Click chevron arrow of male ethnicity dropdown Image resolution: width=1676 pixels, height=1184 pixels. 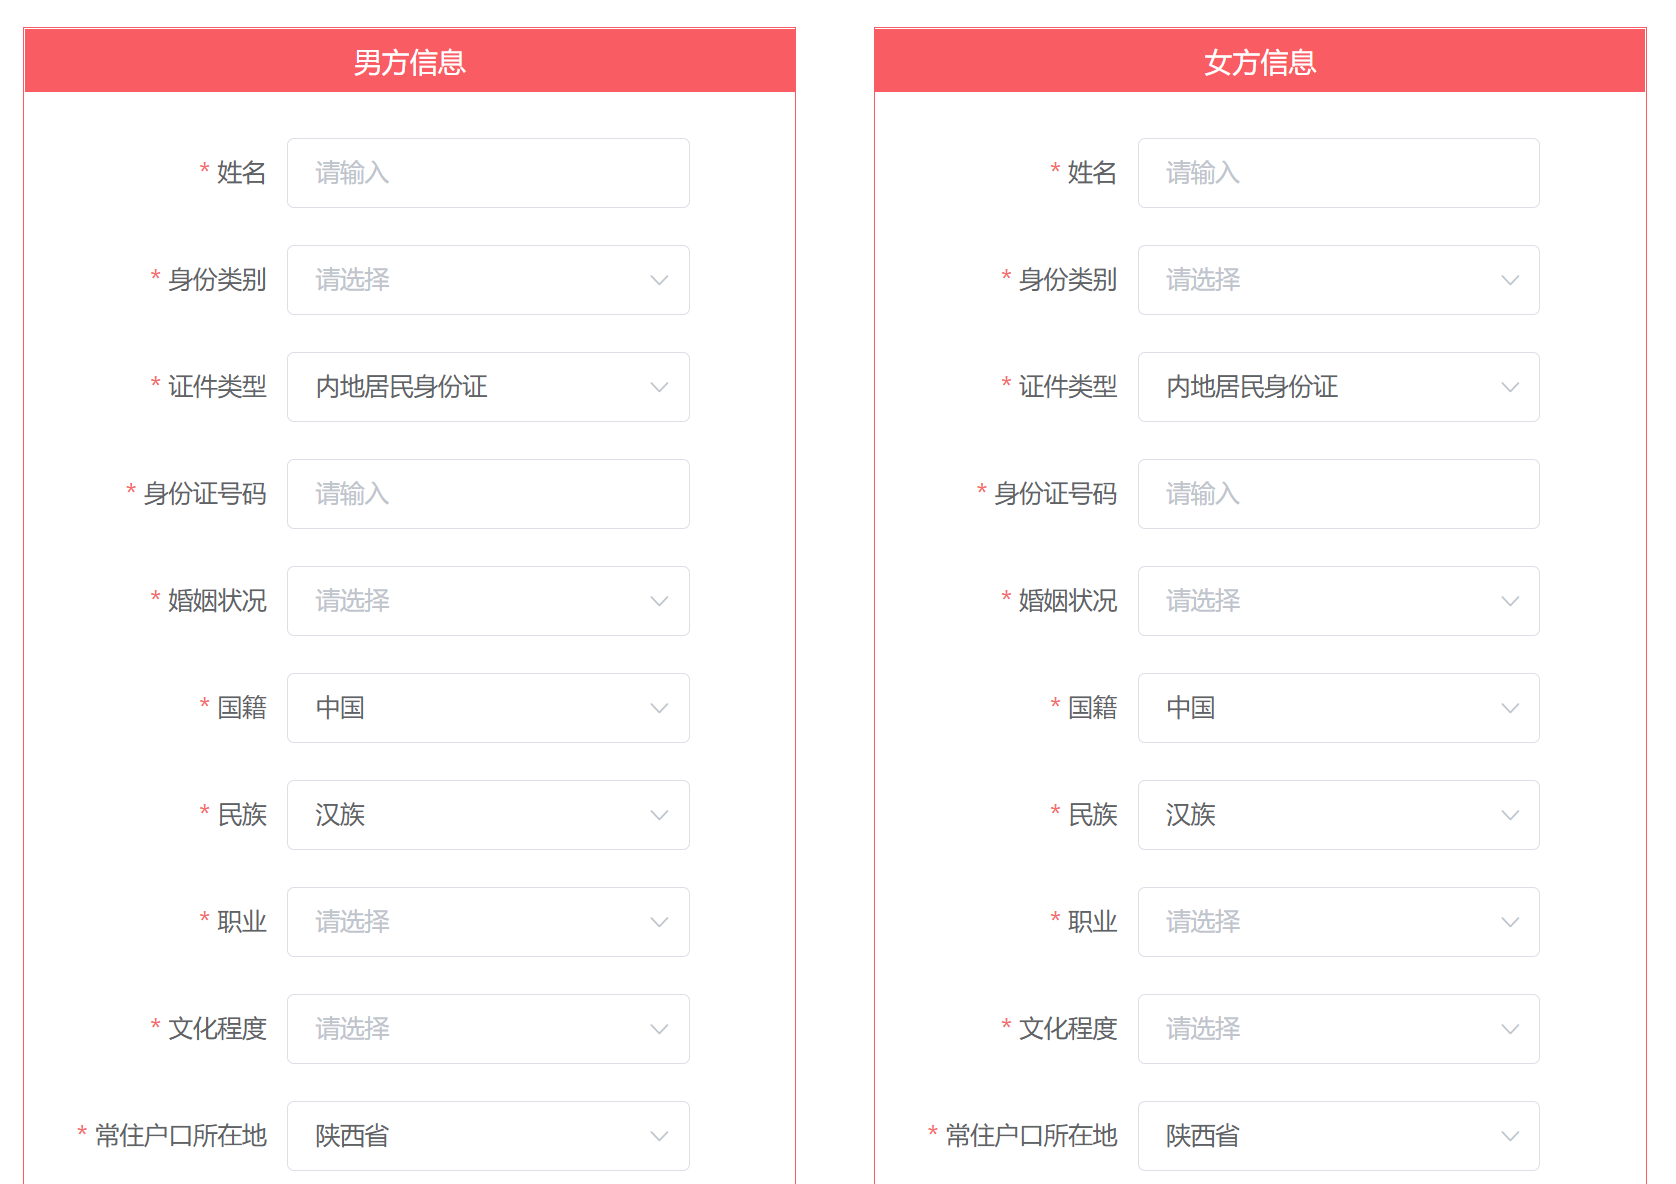(659, 815)
